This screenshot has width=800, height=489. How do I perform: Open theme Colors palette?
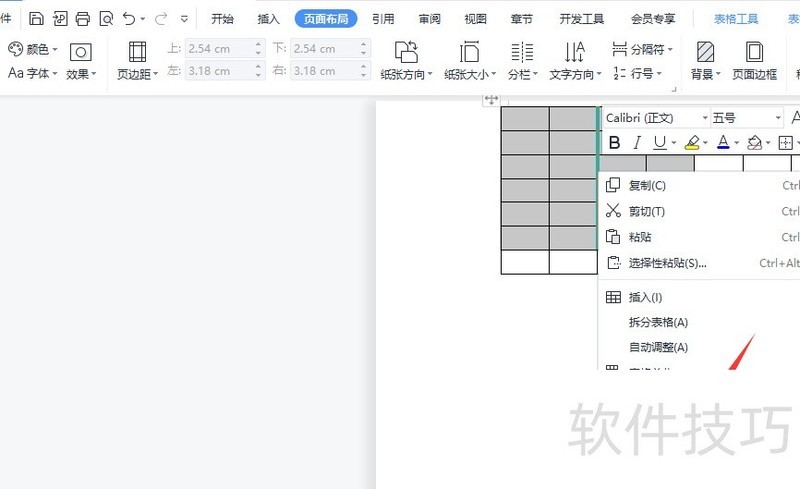[x=32, y=49]
